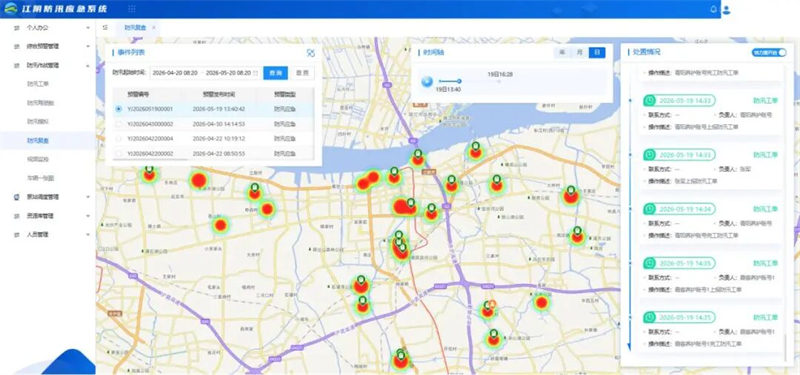Viewport: 800px width, 375px height.
Task: Expand the 联动调度管理 menu chevron
Action: click(88, 197)
